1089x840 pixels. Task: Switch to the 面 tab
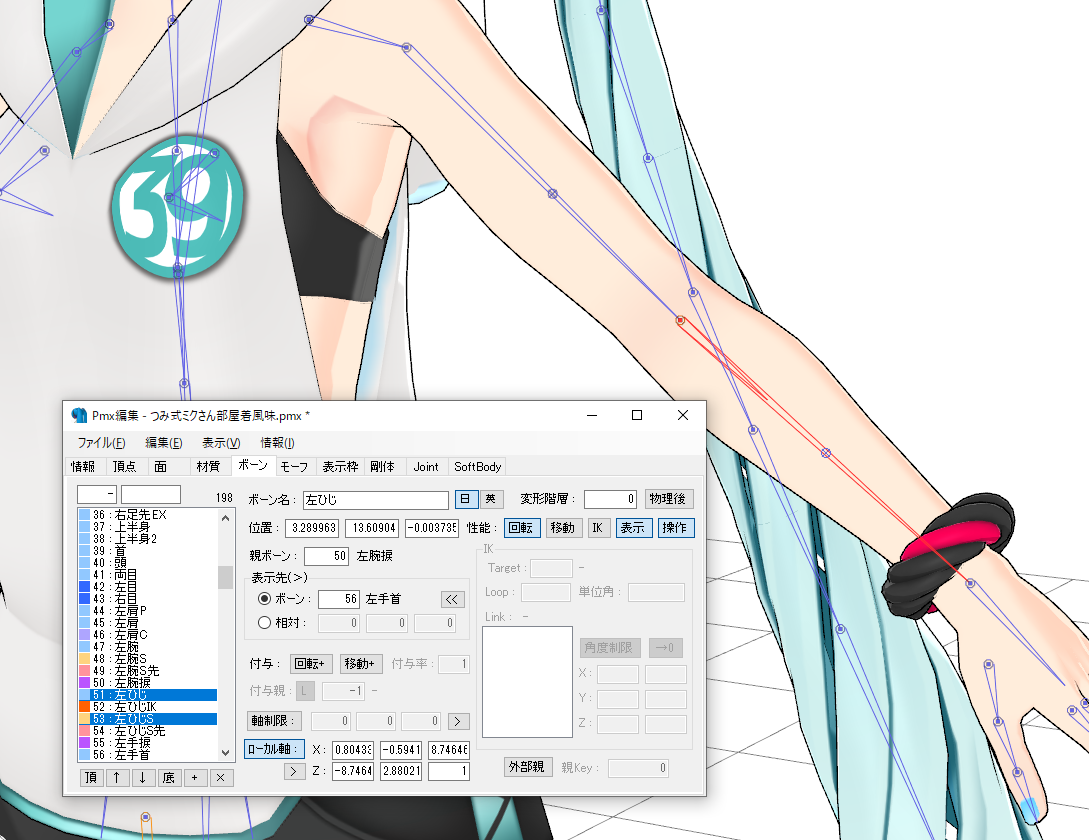(x=161, y=466)
